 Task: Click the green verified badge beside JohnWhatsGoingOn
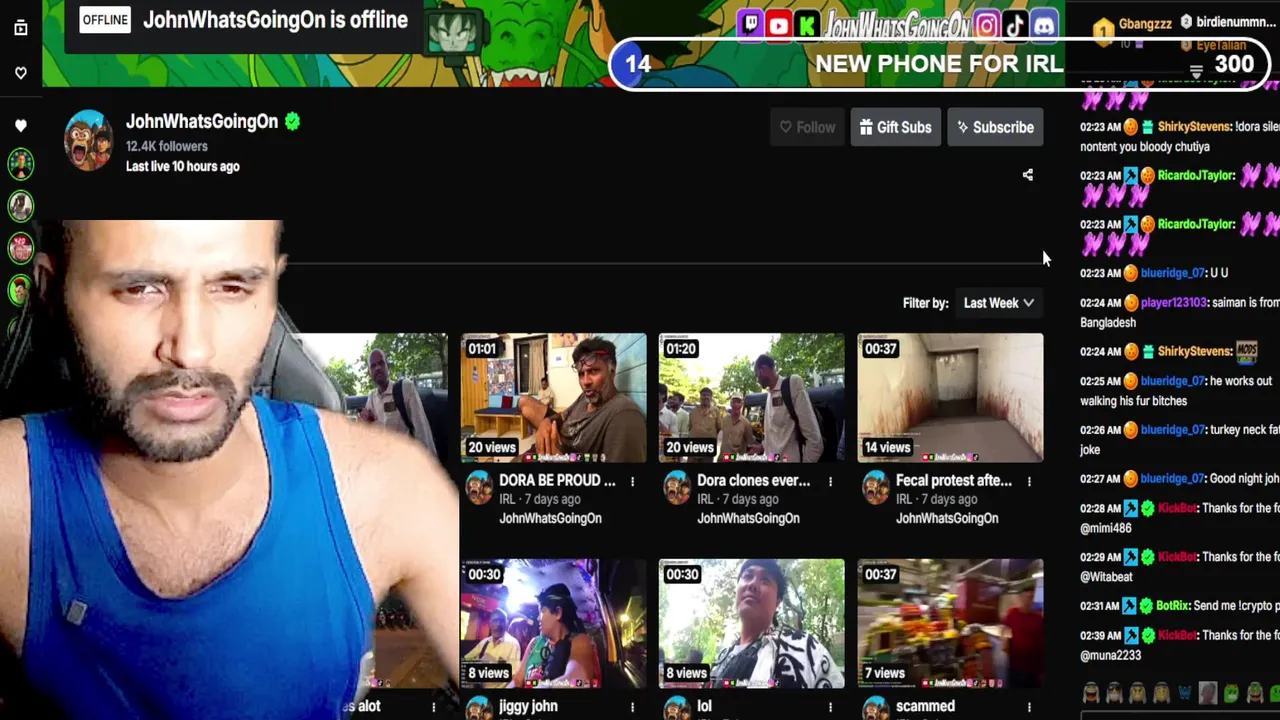[x=292, y=121]
